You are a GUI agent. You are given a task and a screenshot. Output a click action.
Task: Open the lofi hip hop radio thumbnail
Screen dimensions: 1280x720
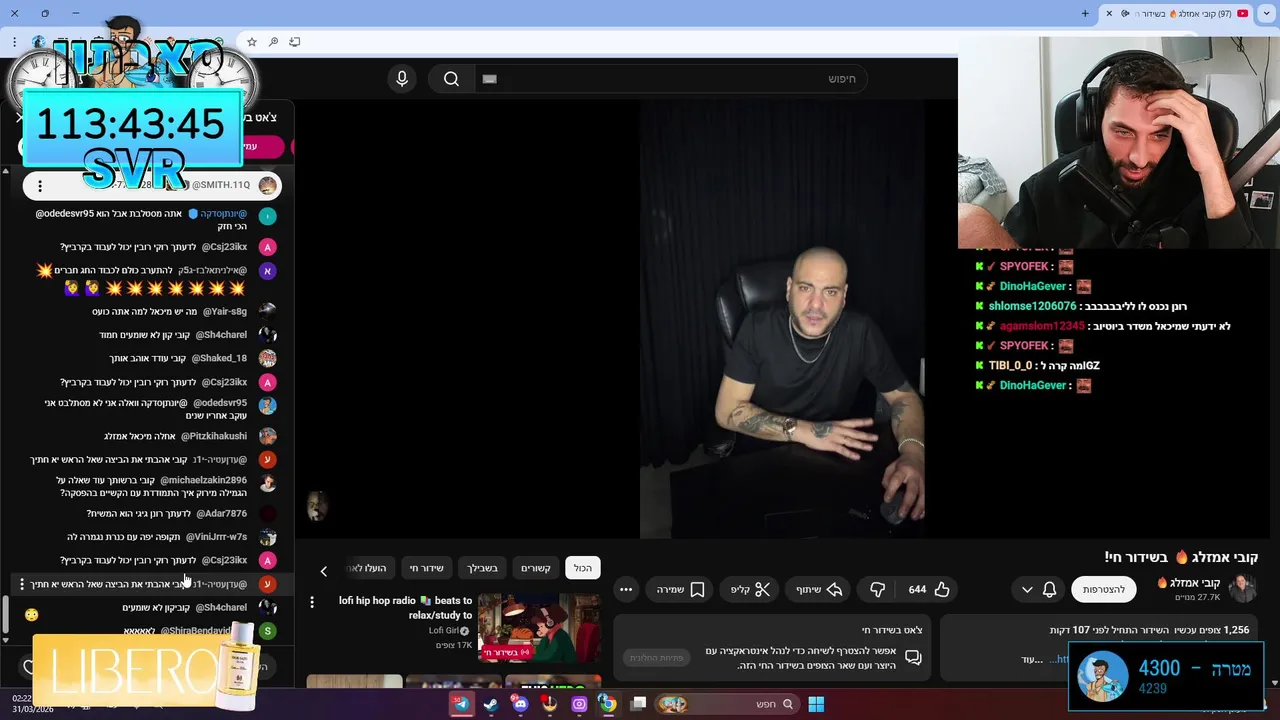point(539,628)
